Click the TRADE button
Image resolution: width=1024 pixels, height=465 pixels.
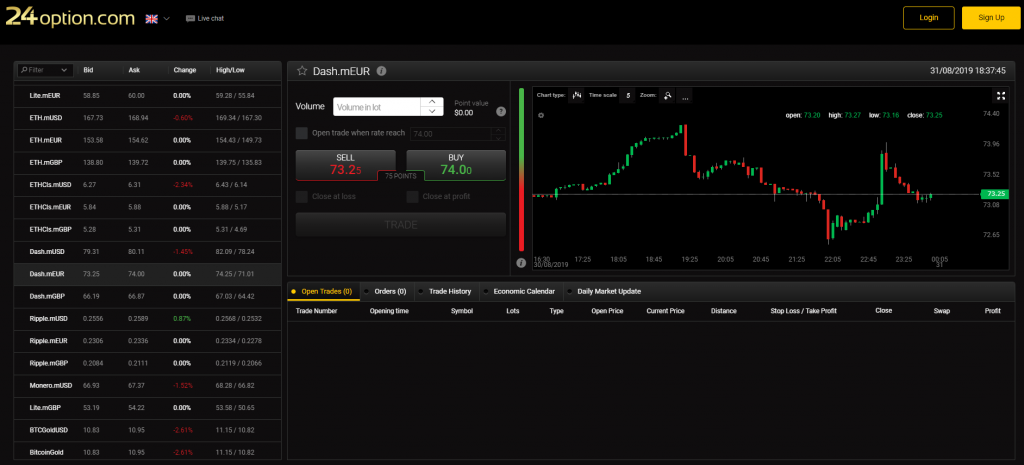pyautogui.click(x=401, y=224)
